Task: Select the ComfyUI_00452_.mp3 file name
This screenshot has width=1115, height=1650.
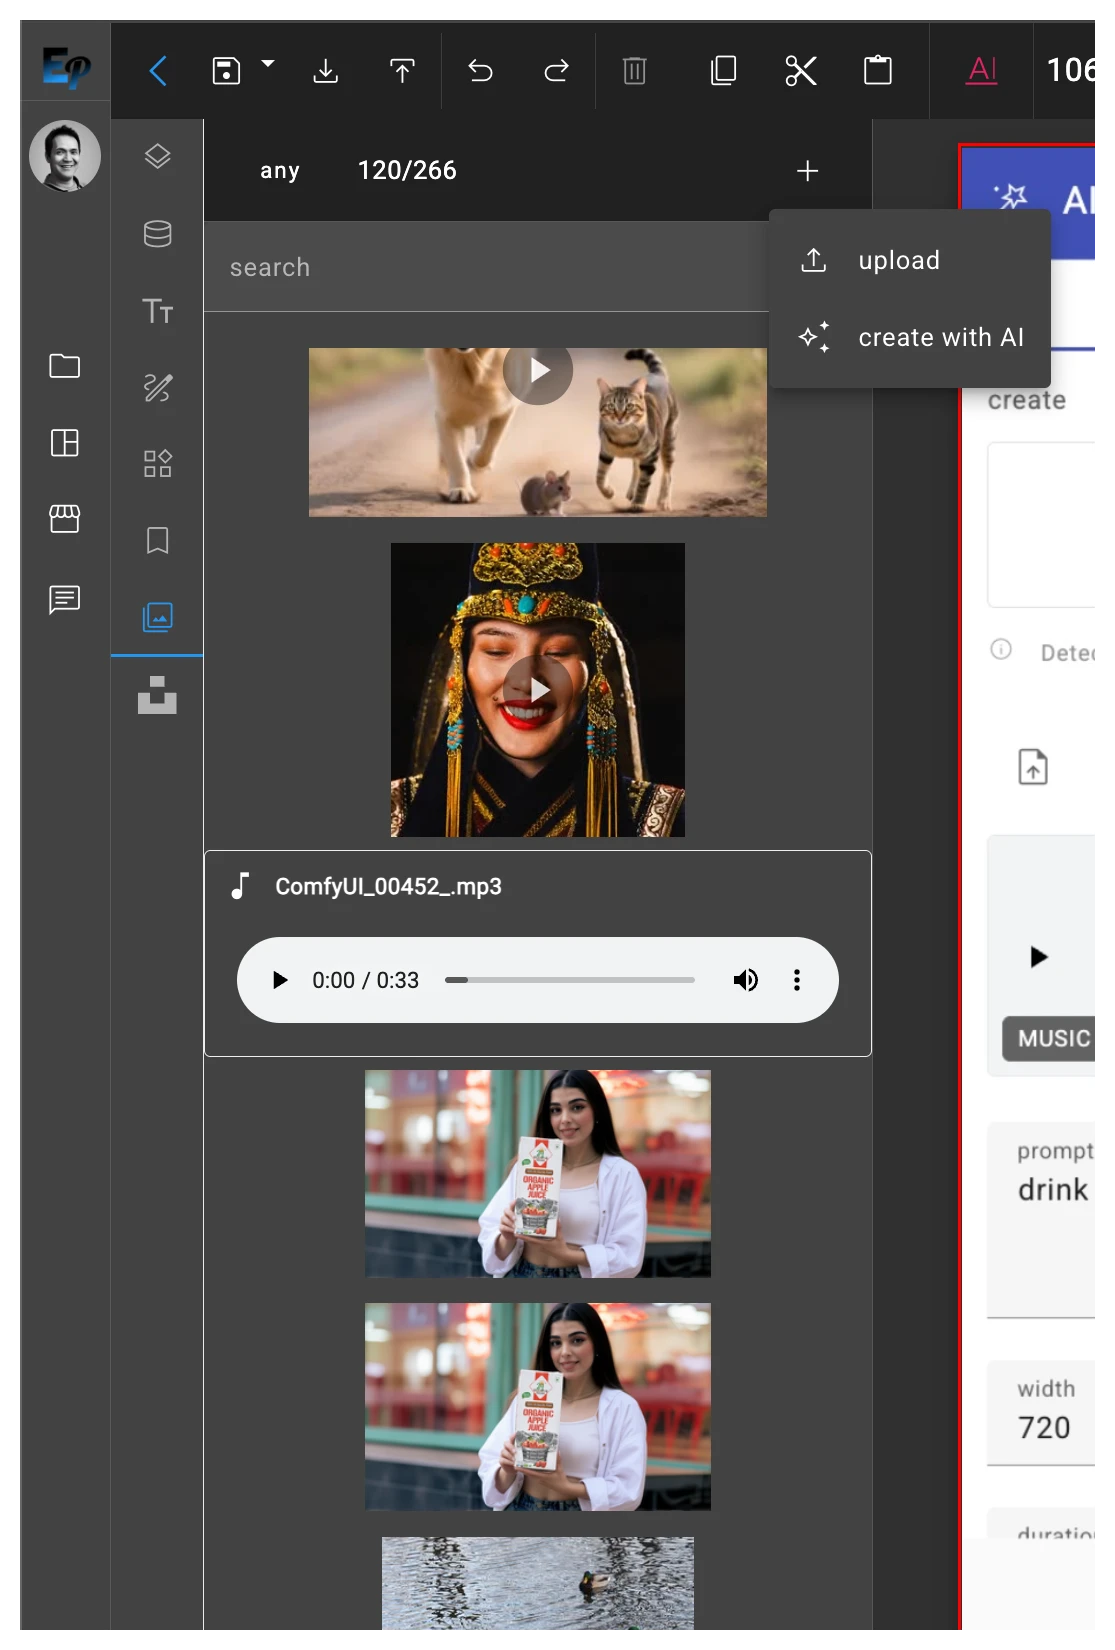Action: pyautogui.click(x=388, y=887)
